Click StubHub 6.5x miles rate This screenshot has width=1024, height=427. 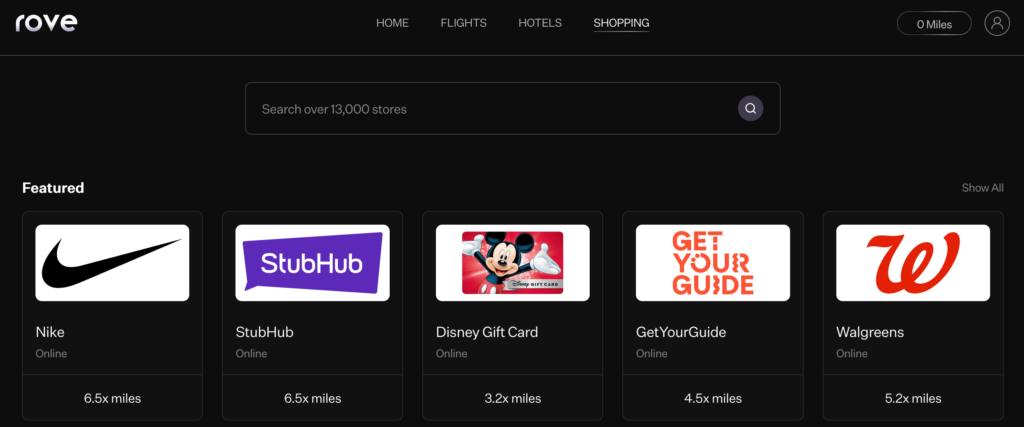[312, 398]
